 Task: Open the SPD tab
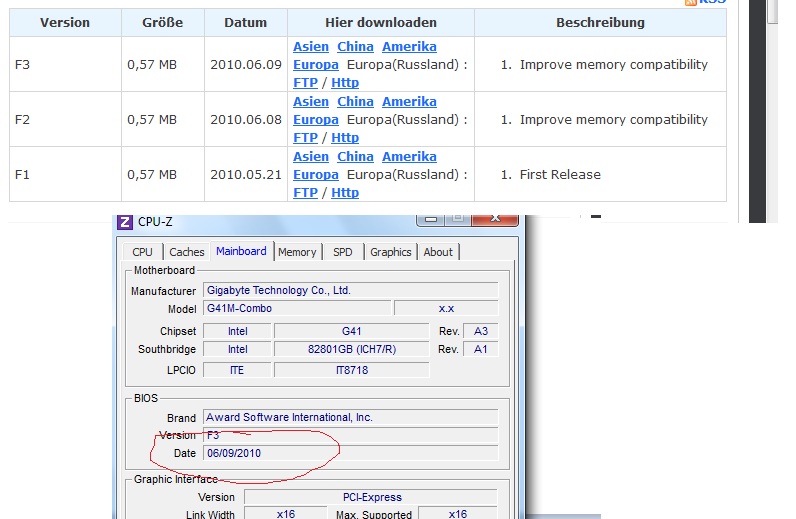click(343, 252)
